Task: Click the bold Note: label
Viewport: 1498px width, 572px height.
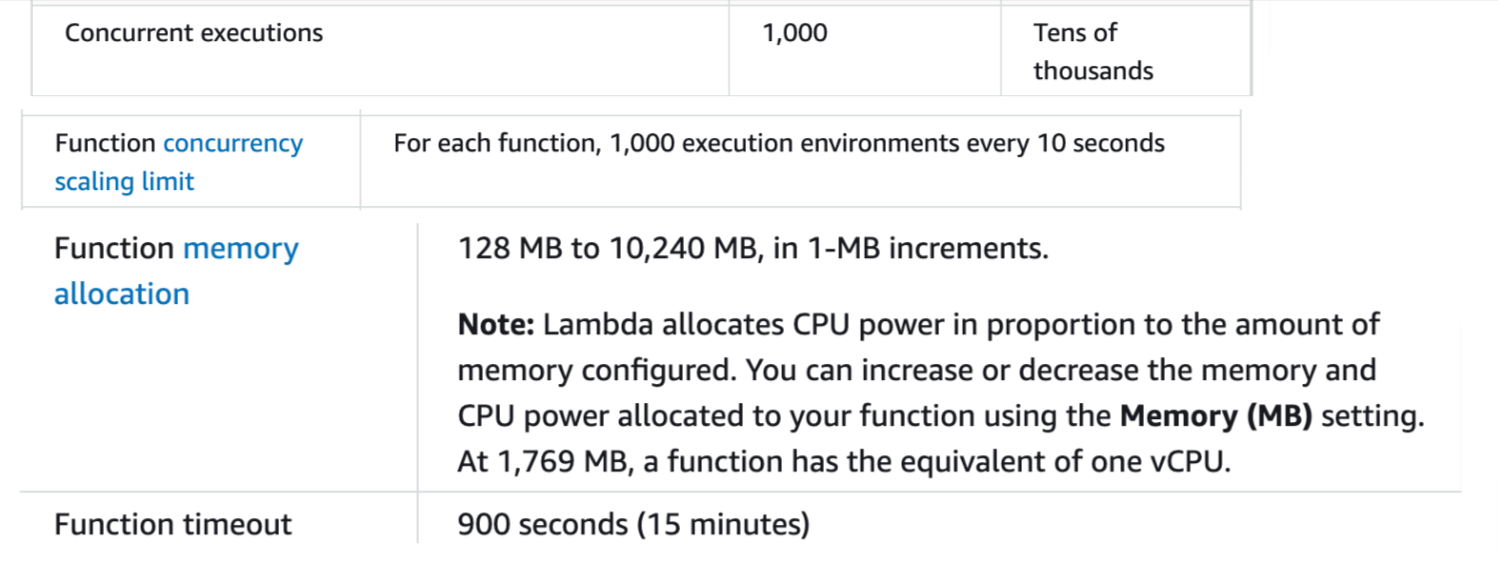Action: click(498, 325)
